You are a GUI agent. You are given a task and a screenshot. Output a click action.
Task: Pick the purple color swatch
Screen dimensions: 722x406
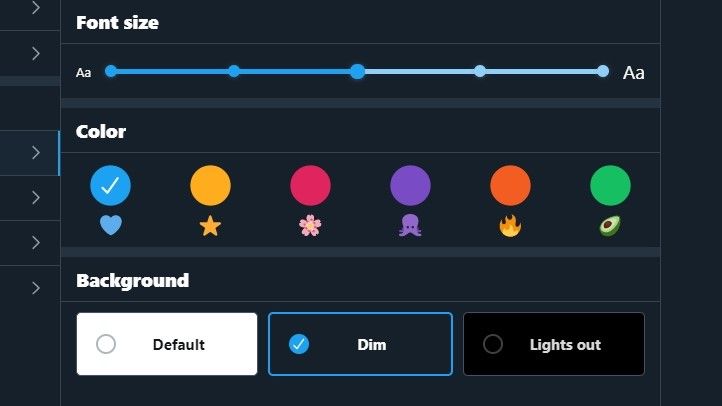click(410, 186)
